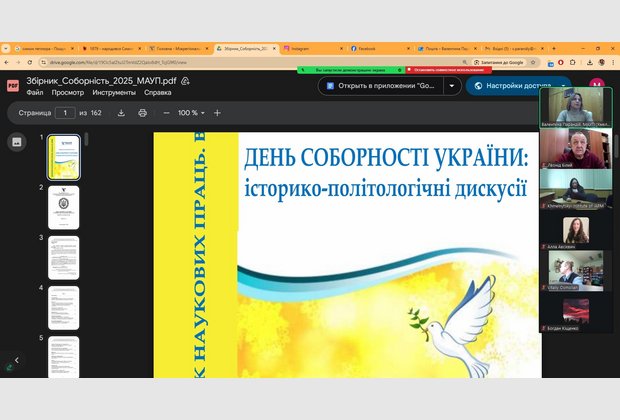620x420 pixels.
Task: Click the print document icon
Action: point(143,113)
